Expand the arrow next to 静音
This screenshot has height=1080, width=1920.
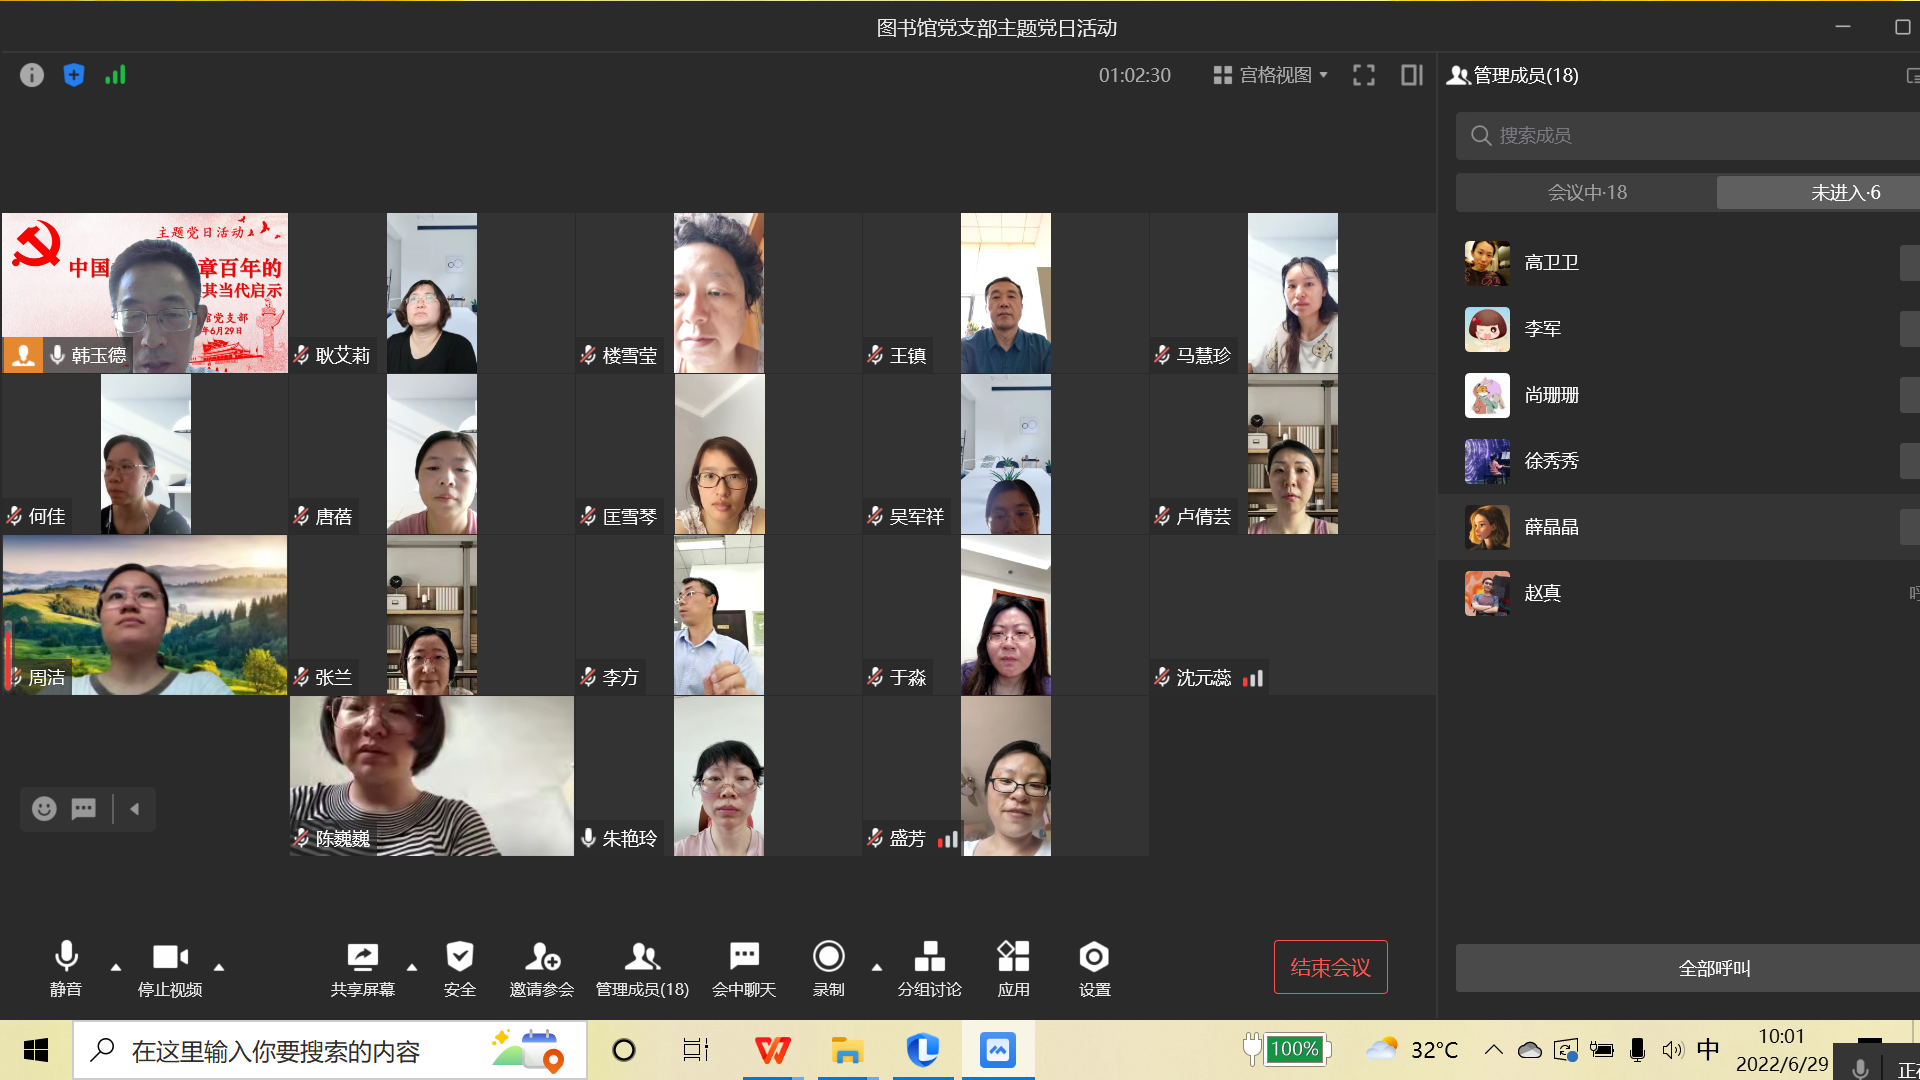click(x=116, y=967)
